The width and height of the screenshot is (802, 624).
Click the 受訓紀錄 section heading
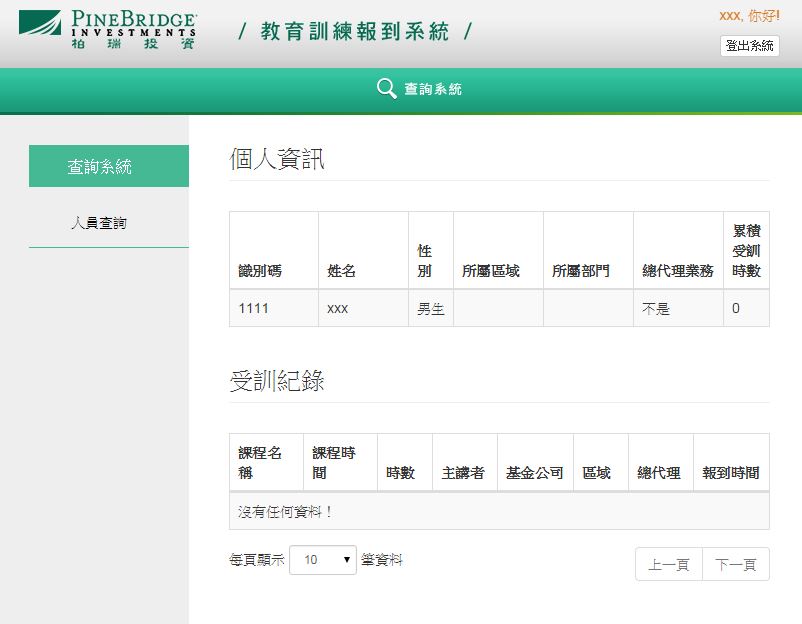point(277,381)
